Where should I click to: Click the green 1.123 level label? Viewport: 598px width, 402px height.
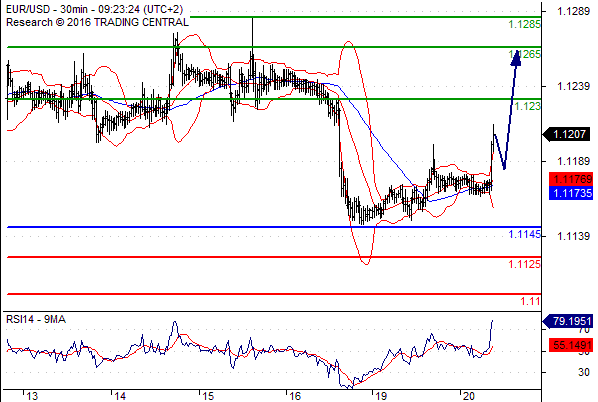527,106
